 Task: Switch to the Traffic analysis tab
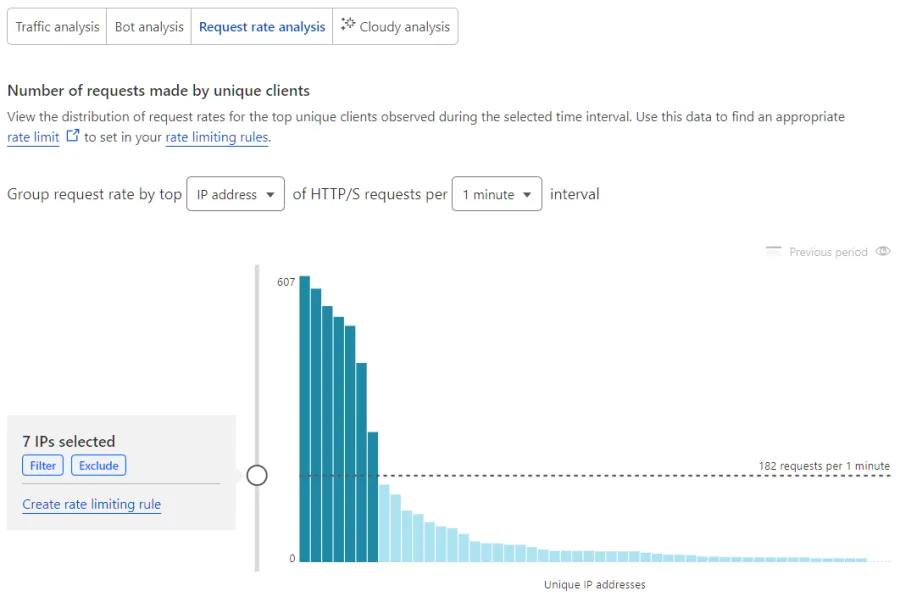(56, 26)
